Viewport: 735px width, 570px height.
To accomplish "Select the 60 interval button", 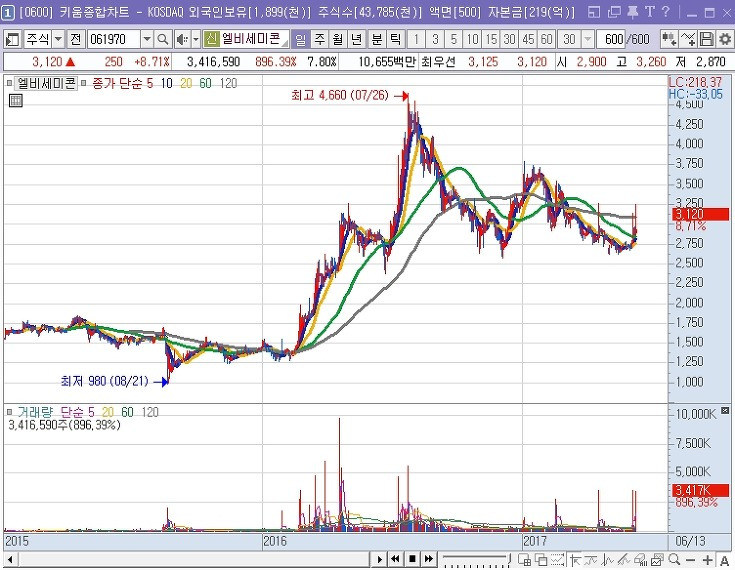I will click(x=546, y=39).
